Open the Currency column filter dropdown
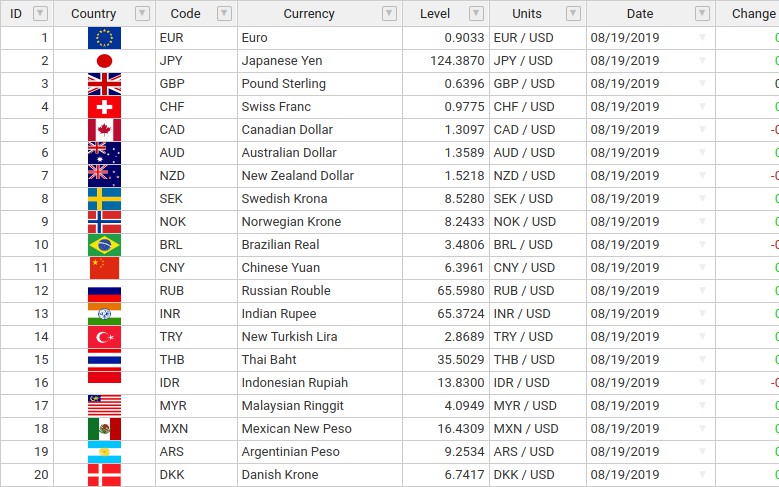The width and height of the screenshot is (779, 487). [390, 14]
